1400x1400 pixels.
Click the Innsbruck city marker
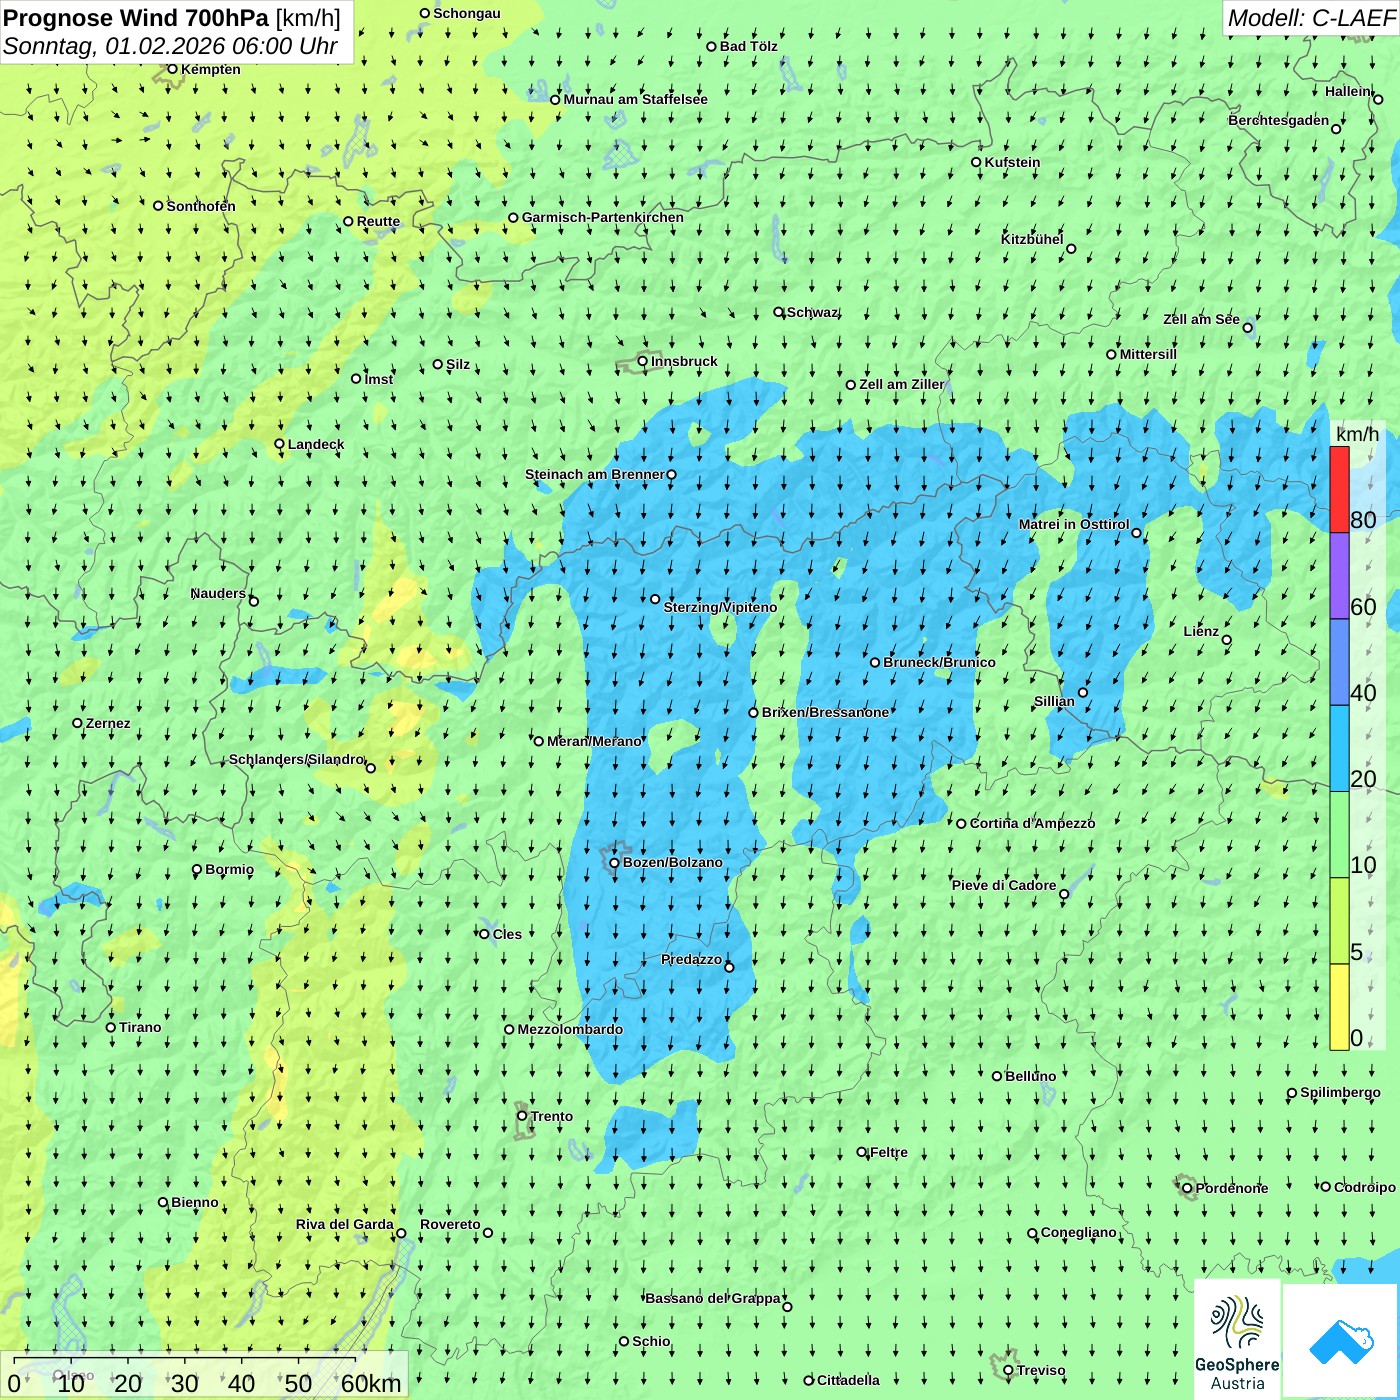643,362
